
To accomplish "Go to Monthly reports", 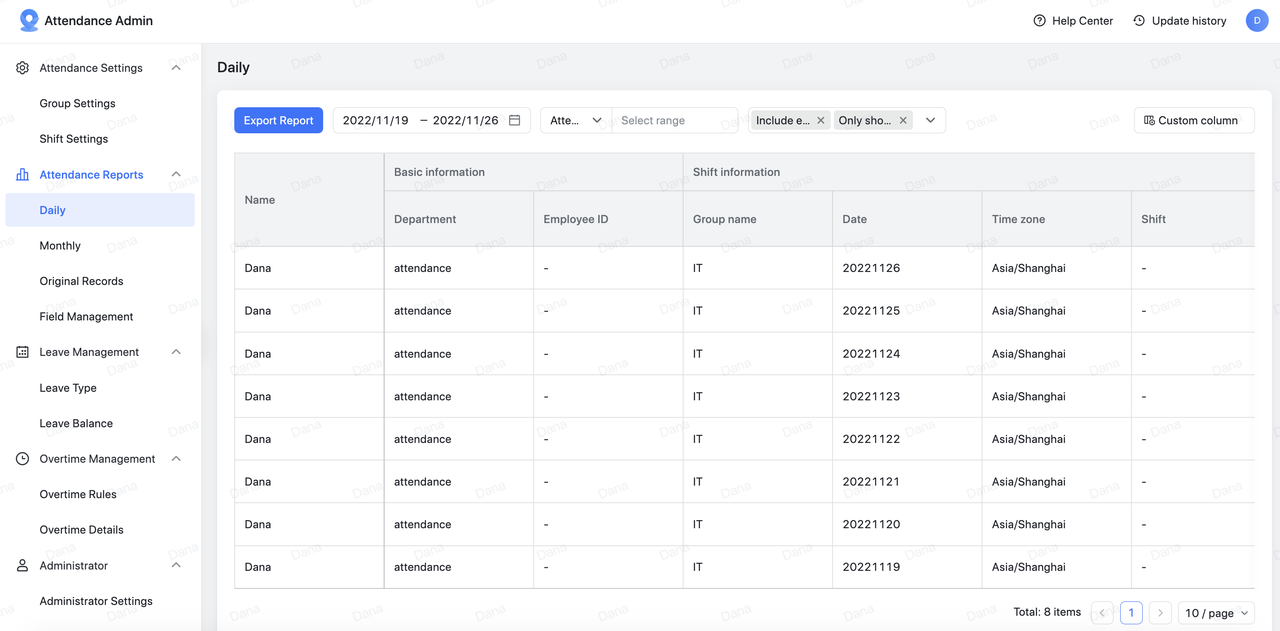I will 60,246.
